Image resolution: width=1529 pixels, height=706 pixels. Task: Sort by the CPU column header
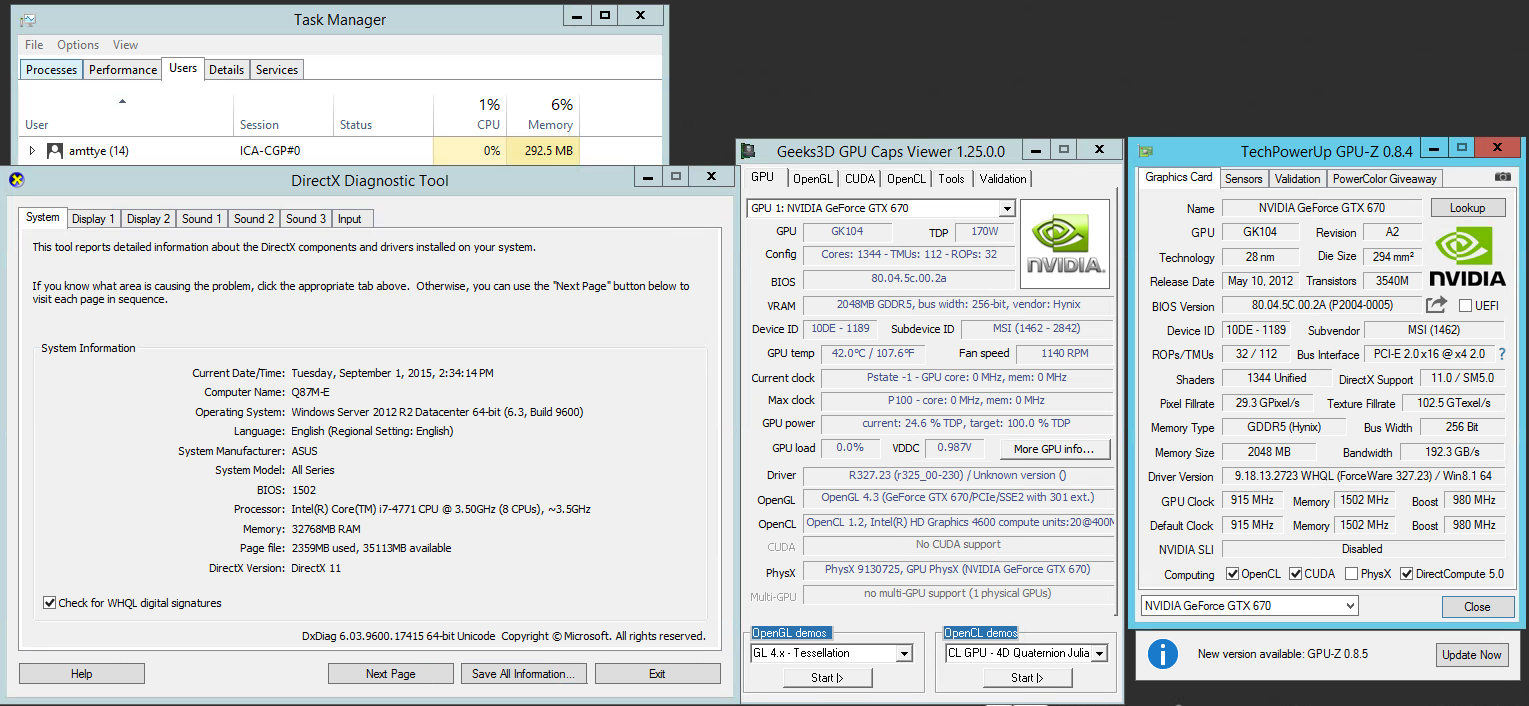[x=470, y=115]
